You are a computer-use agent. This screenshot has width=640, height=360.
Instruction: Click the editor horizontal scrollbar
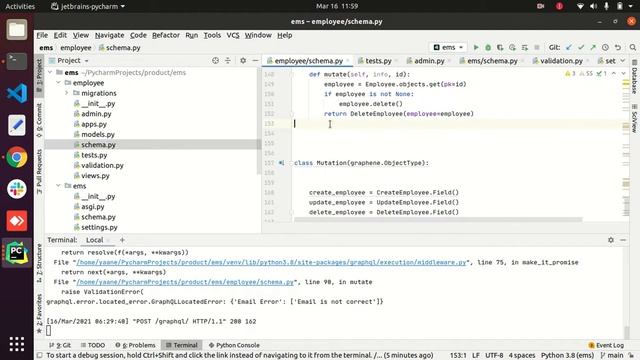coord(438,220)
